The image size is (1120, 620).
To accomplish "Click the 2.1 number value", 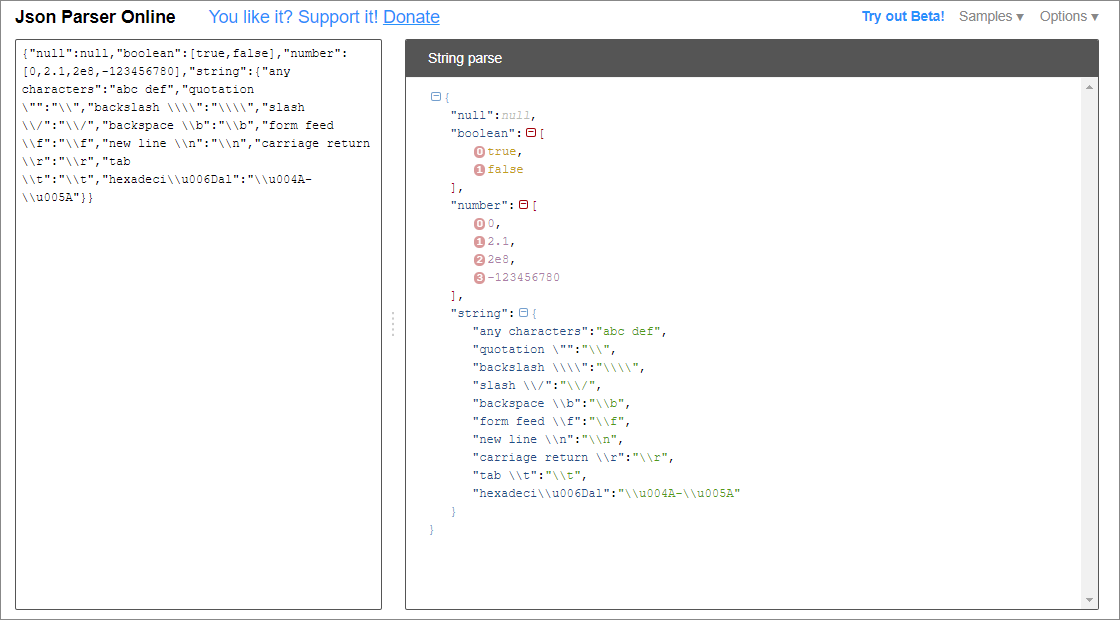I will [499, 241].
